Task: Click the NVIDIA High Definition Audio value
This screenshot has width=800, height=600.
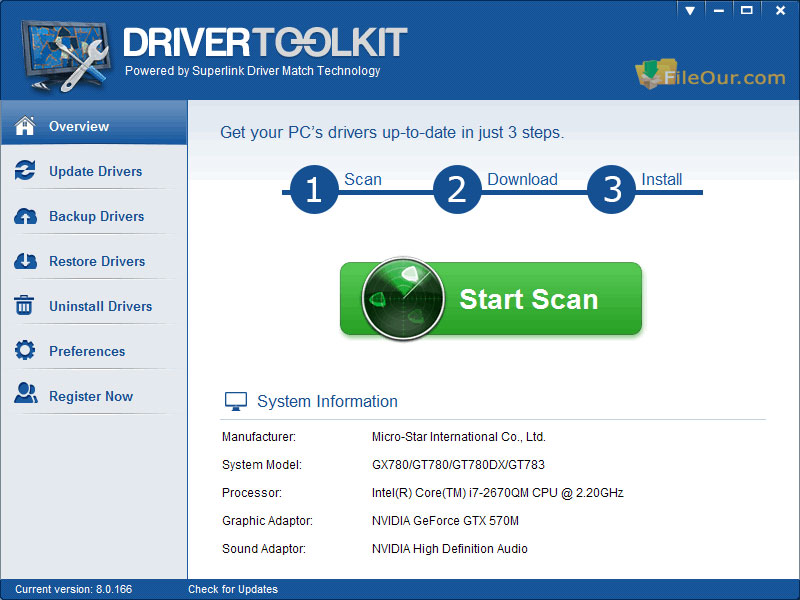Action: pyautogui.click(x=449, y=549)
